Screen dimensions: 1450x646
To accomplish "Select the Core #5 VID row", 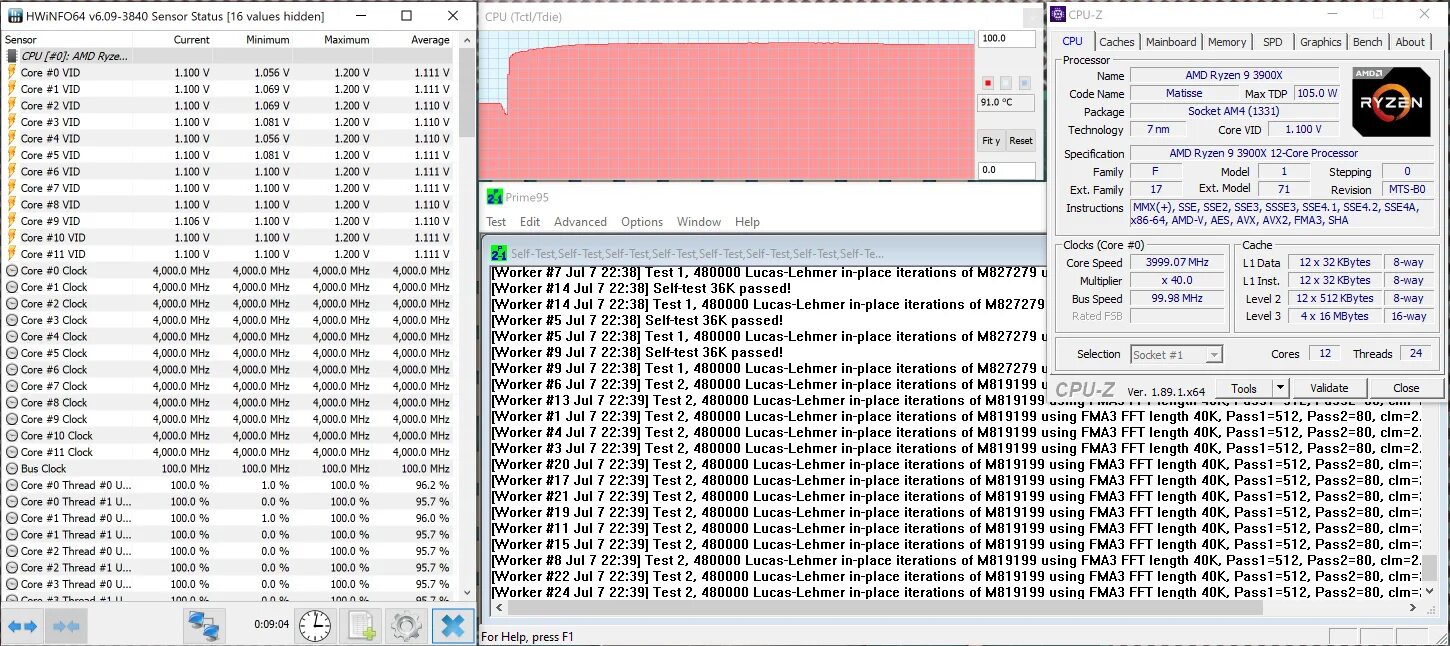I will click(229, 155).
